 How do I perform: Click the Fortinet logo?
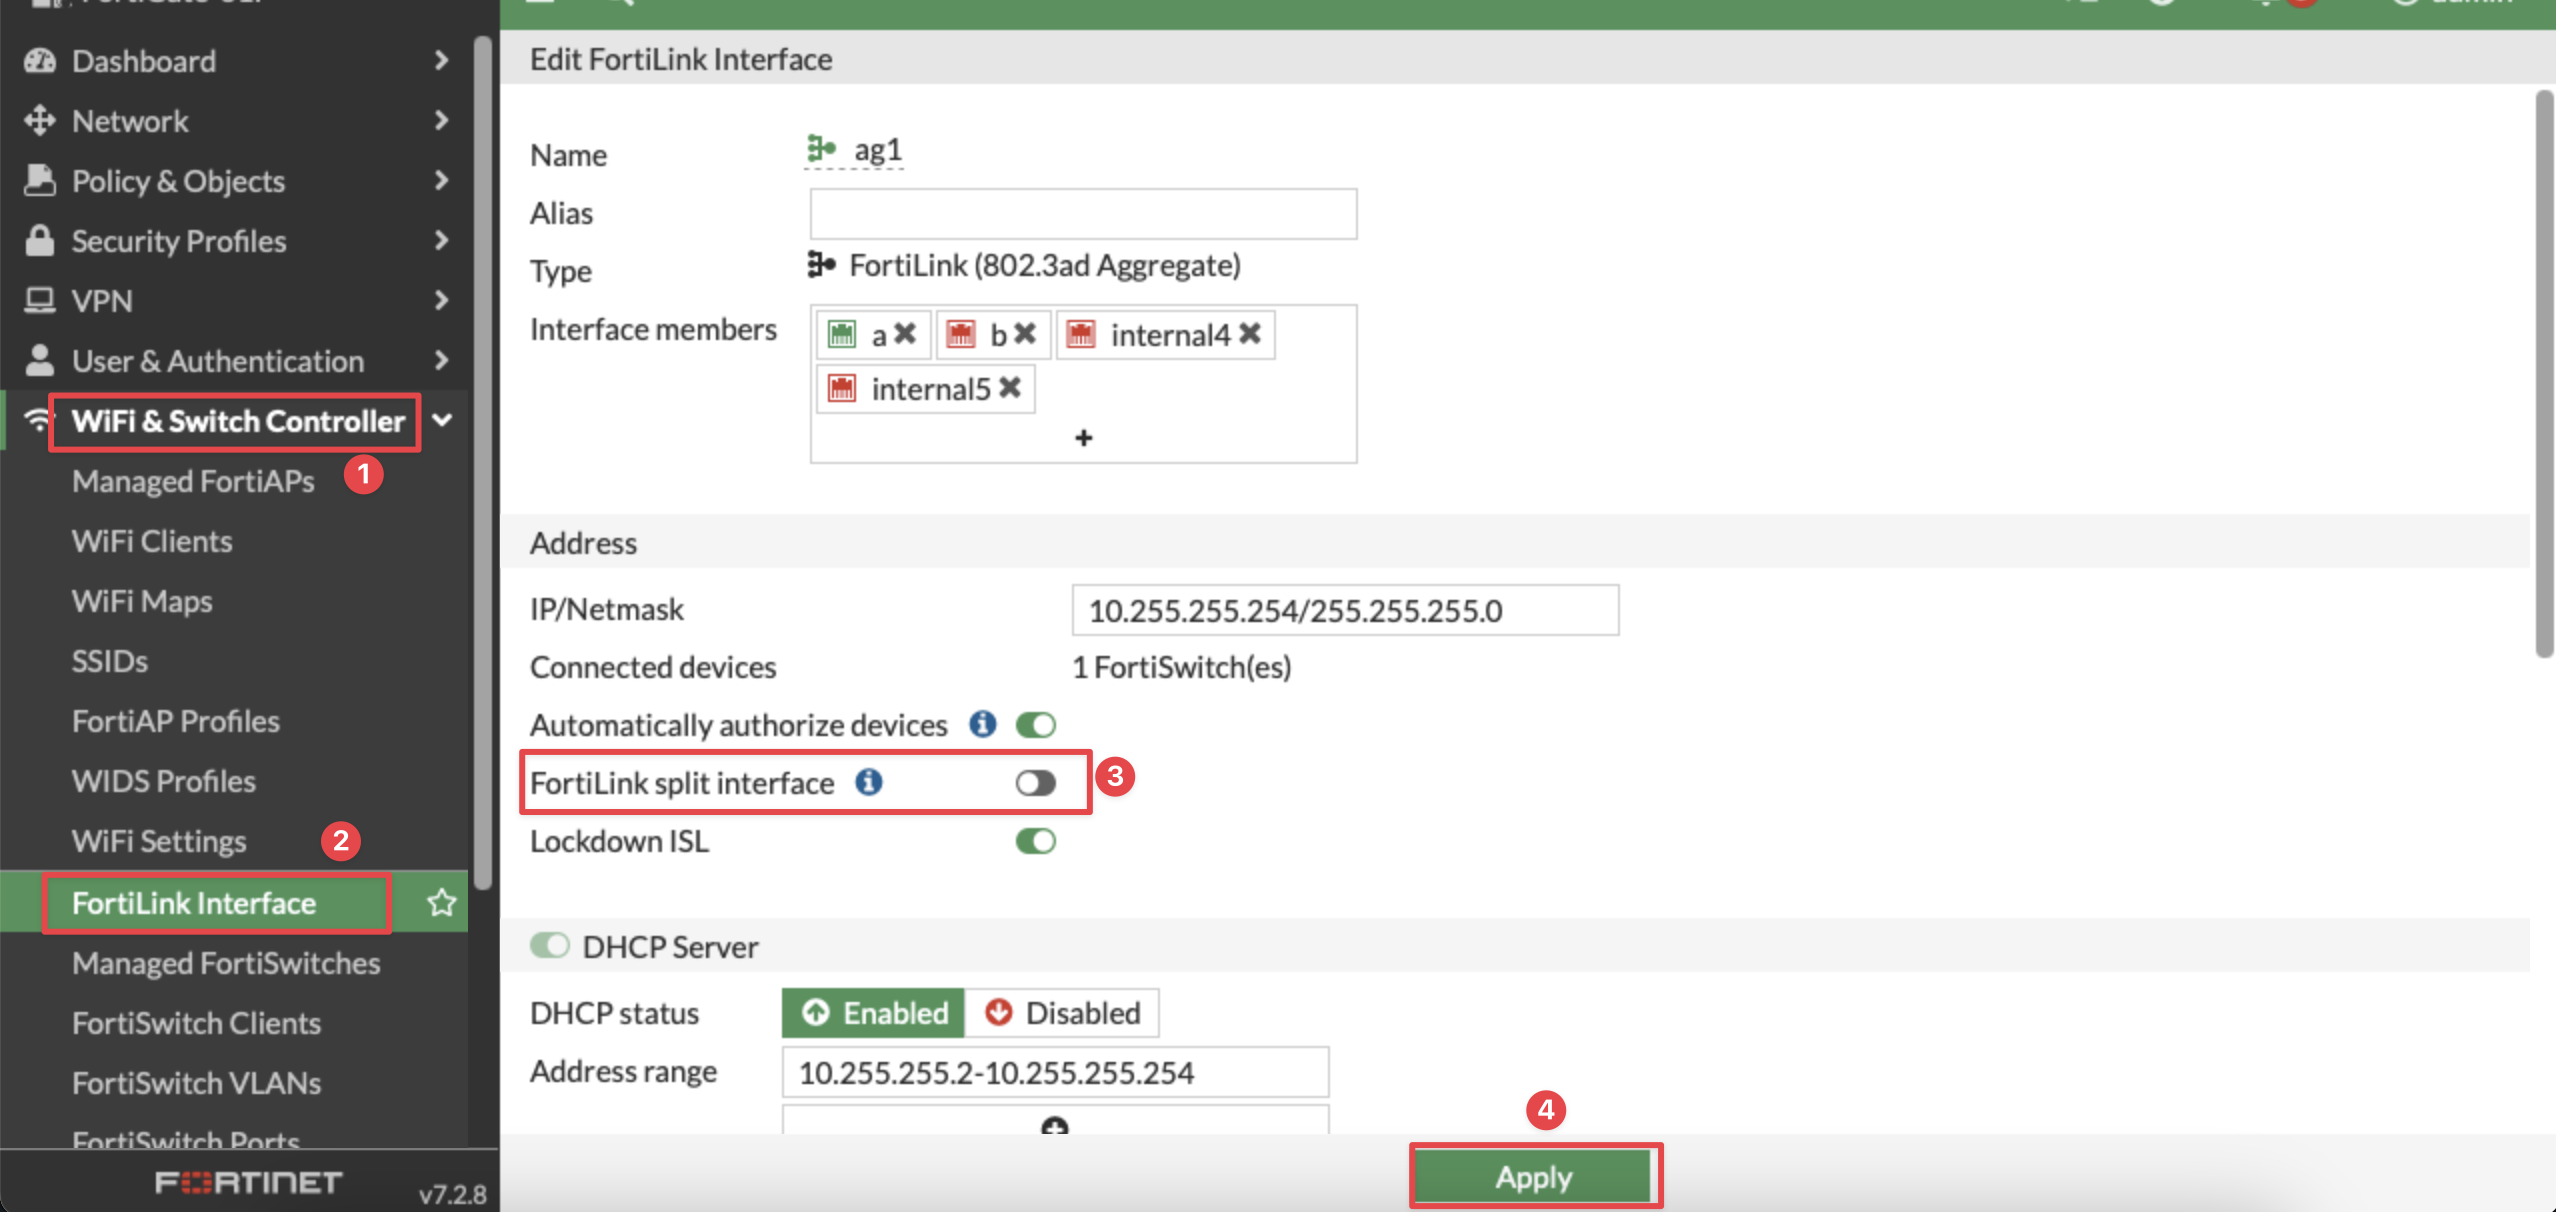click(249, 1182)
